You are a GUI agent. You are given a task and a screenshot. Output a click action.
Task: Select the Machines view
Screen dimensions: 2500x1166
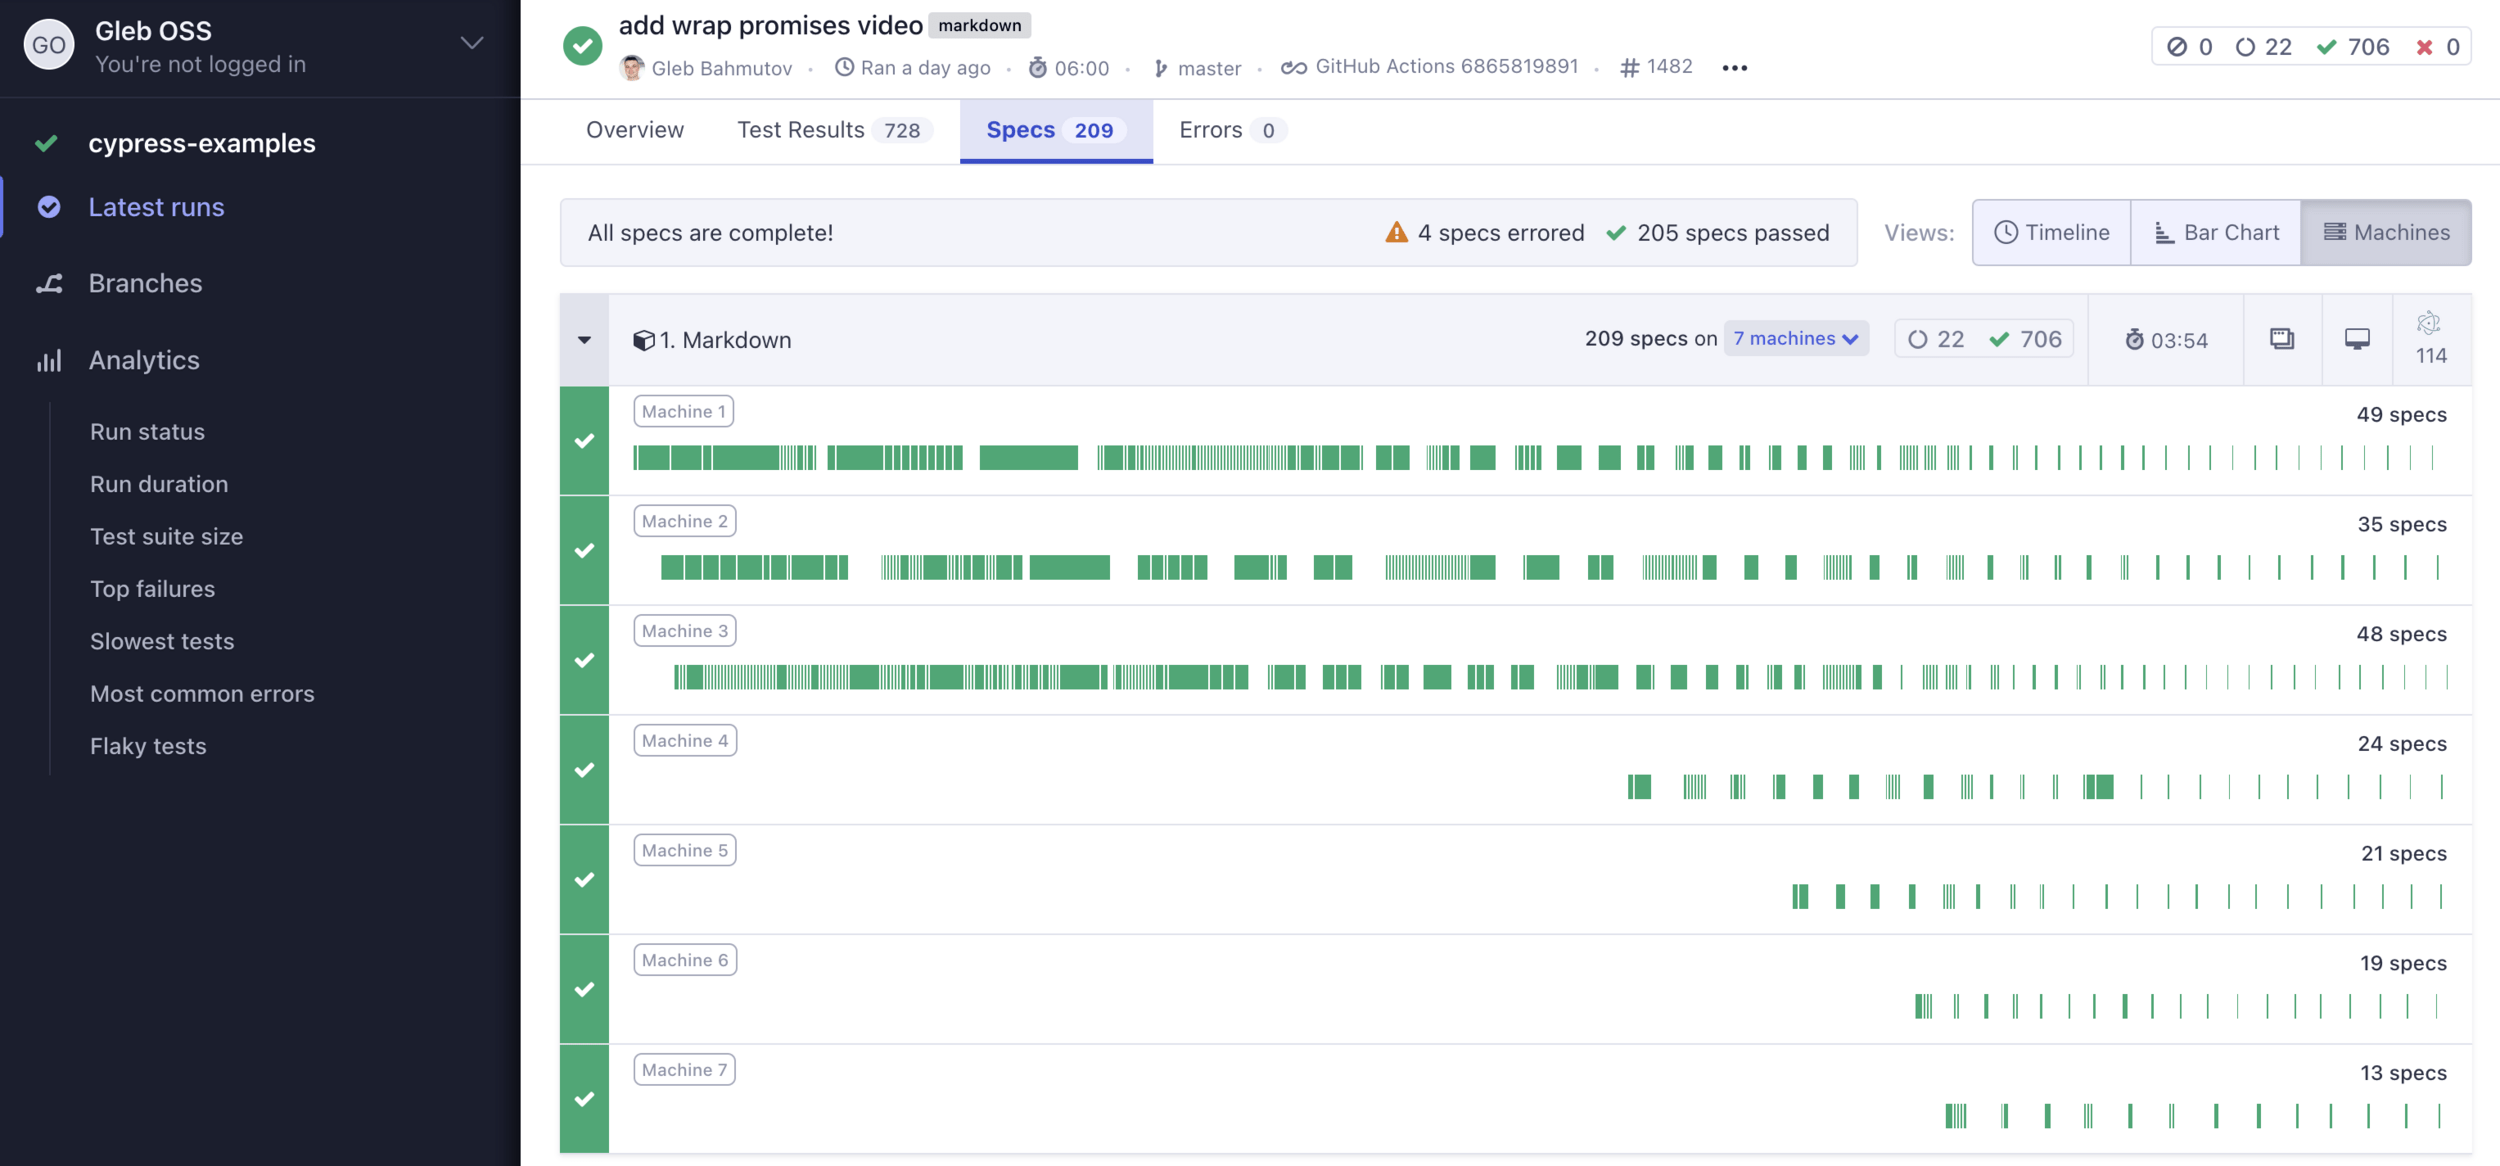2385,232
